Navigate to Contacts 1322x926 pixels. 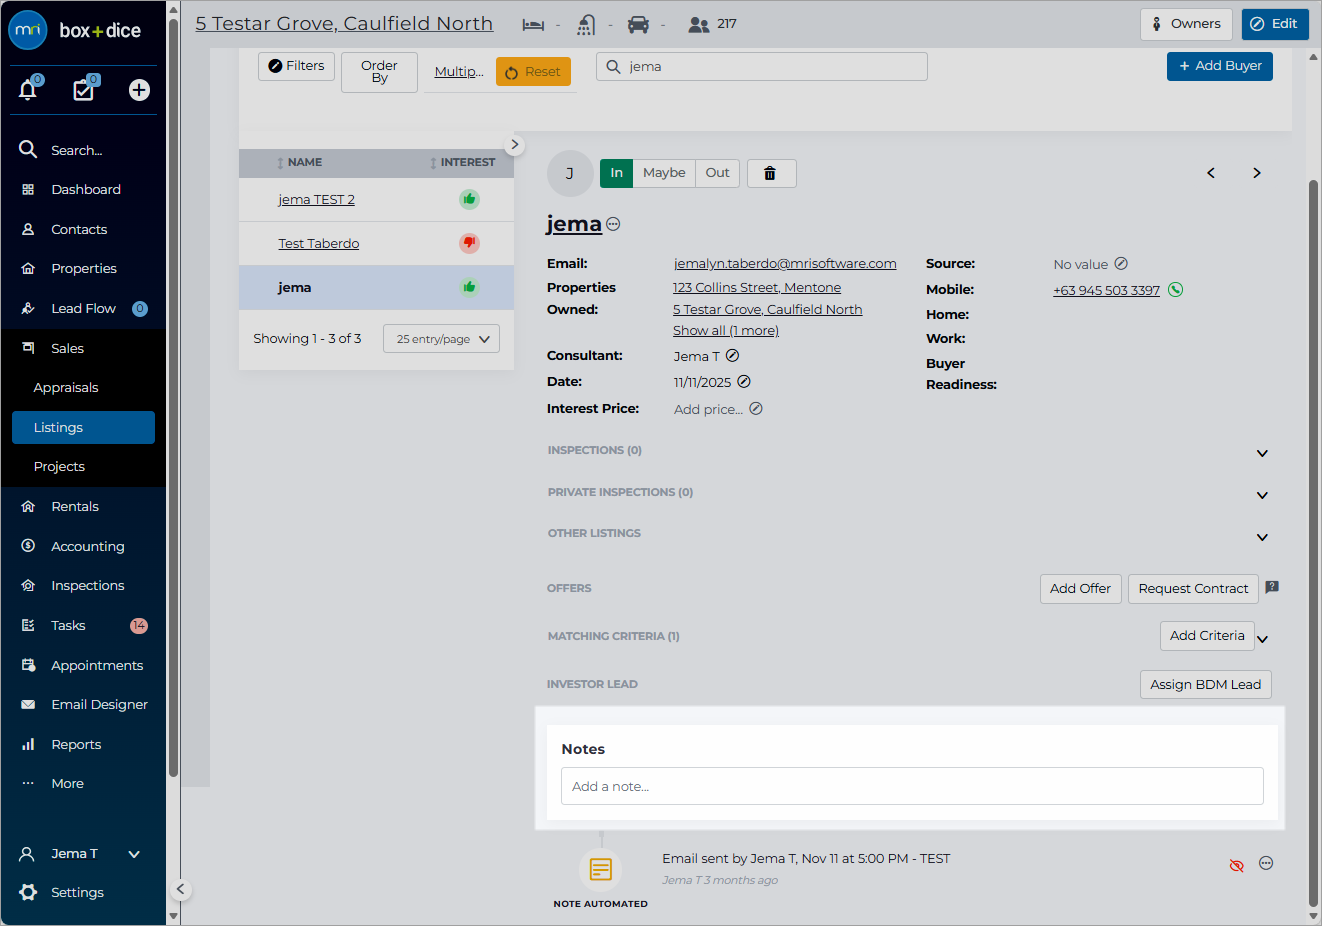79,229
